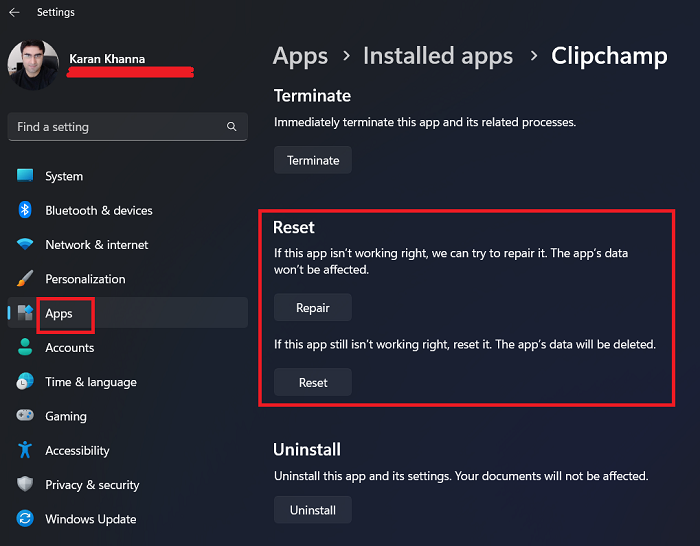Go to Installed apps breadcrumb
The width and height of the screenshot is (700, 546).
438,56
